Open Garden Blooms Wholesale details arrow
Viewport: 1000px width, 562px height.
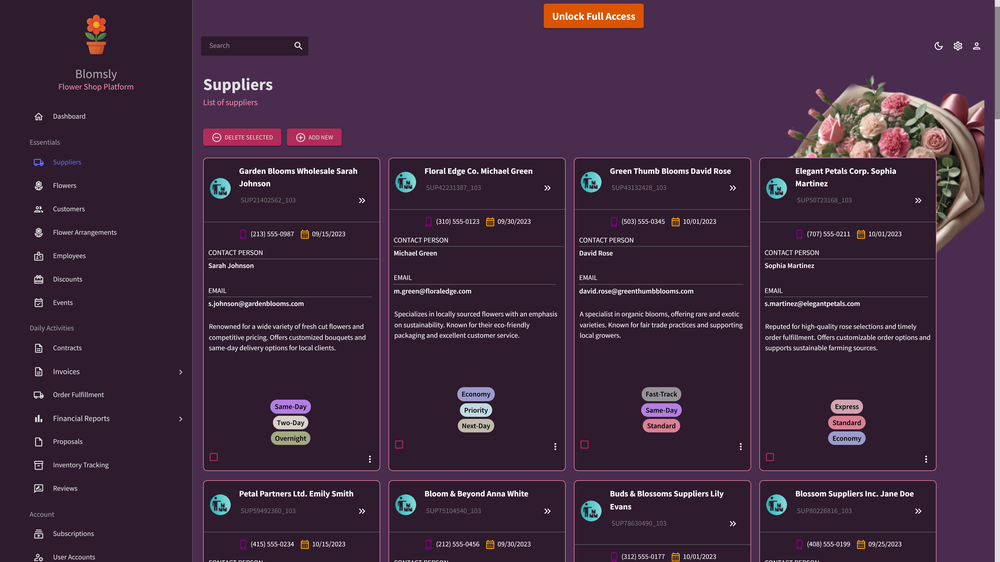(x=362, y=200)
